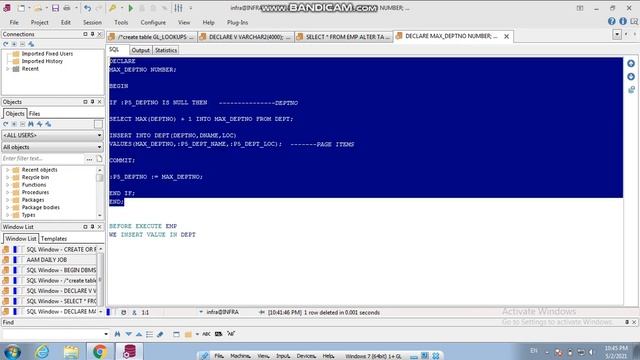
Task: Select the Imported History folder
Action: click(x=42, y=61)
